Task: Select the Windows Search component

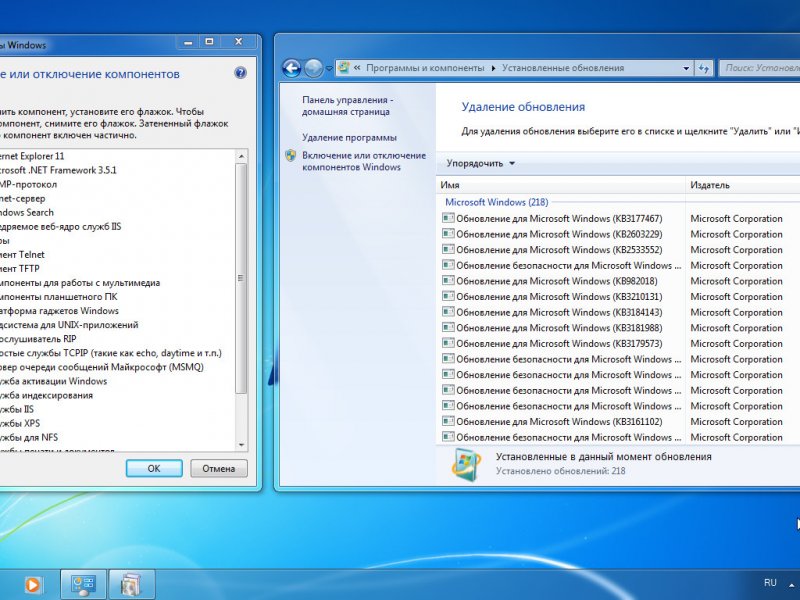Action: [x=27, y=212]
